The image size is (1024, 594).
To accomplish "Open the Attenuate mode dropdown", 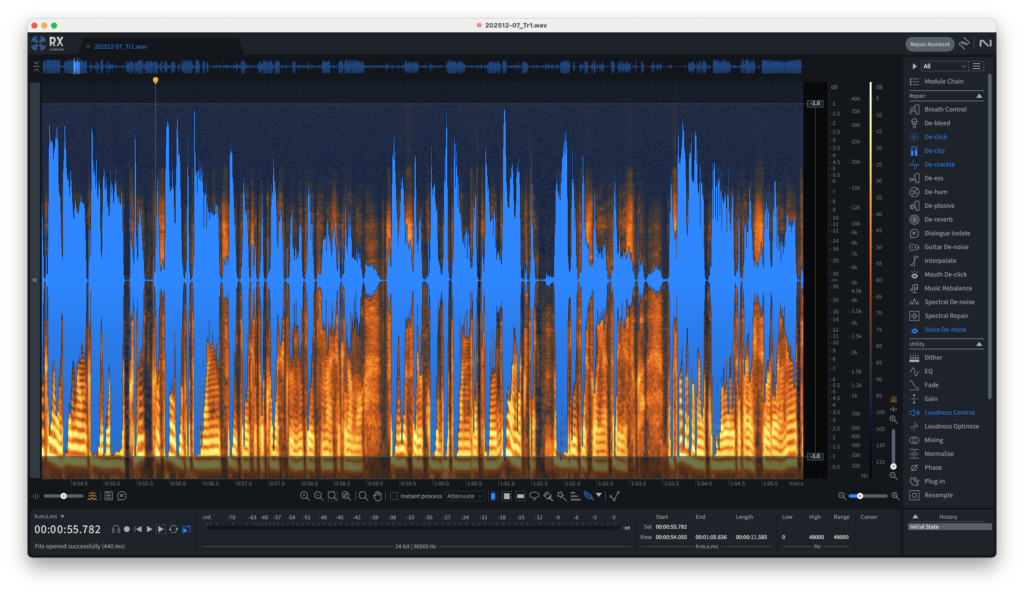I will 465,496.
